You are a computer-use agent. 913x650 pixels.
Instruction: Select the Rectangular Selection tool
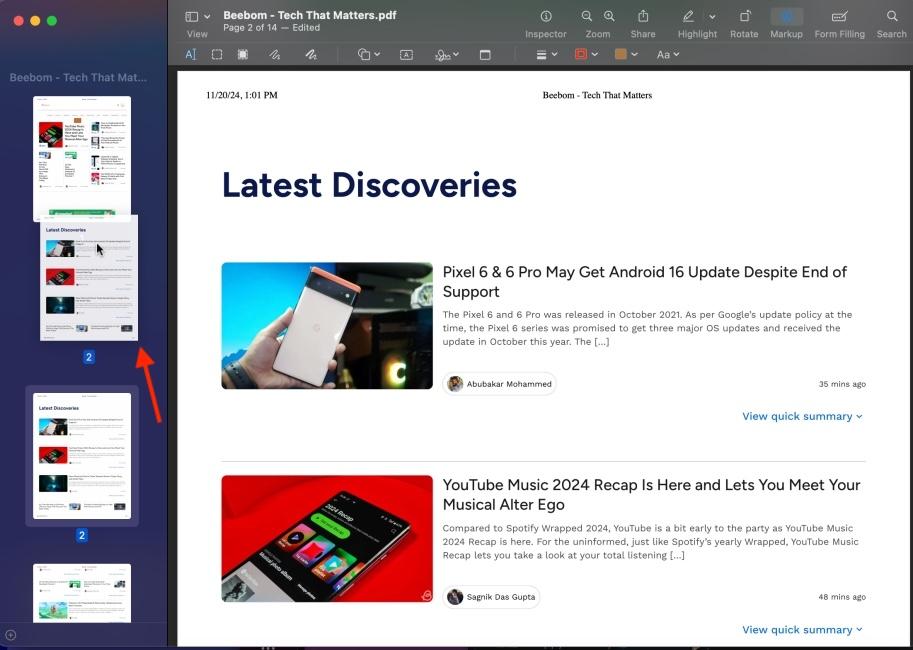pyautogui.click(x=217, y=54)
